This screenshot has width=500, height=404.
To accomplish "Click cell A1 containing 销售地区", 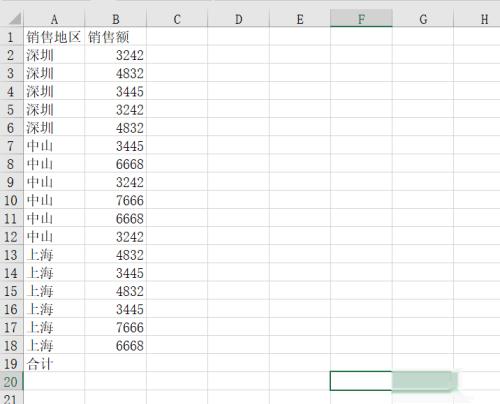I will tap(54, 37).
